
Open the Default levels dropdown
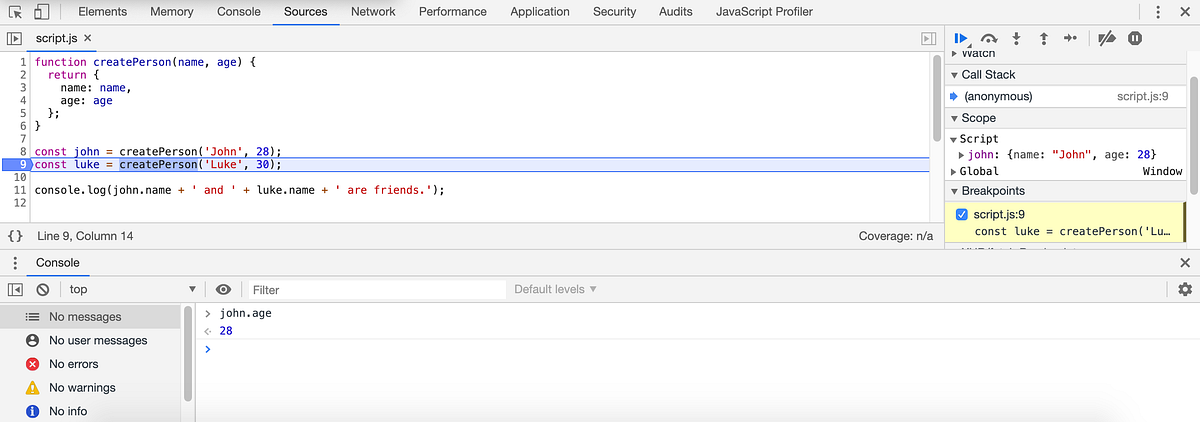pyautogui.click(x=555, y=289)
